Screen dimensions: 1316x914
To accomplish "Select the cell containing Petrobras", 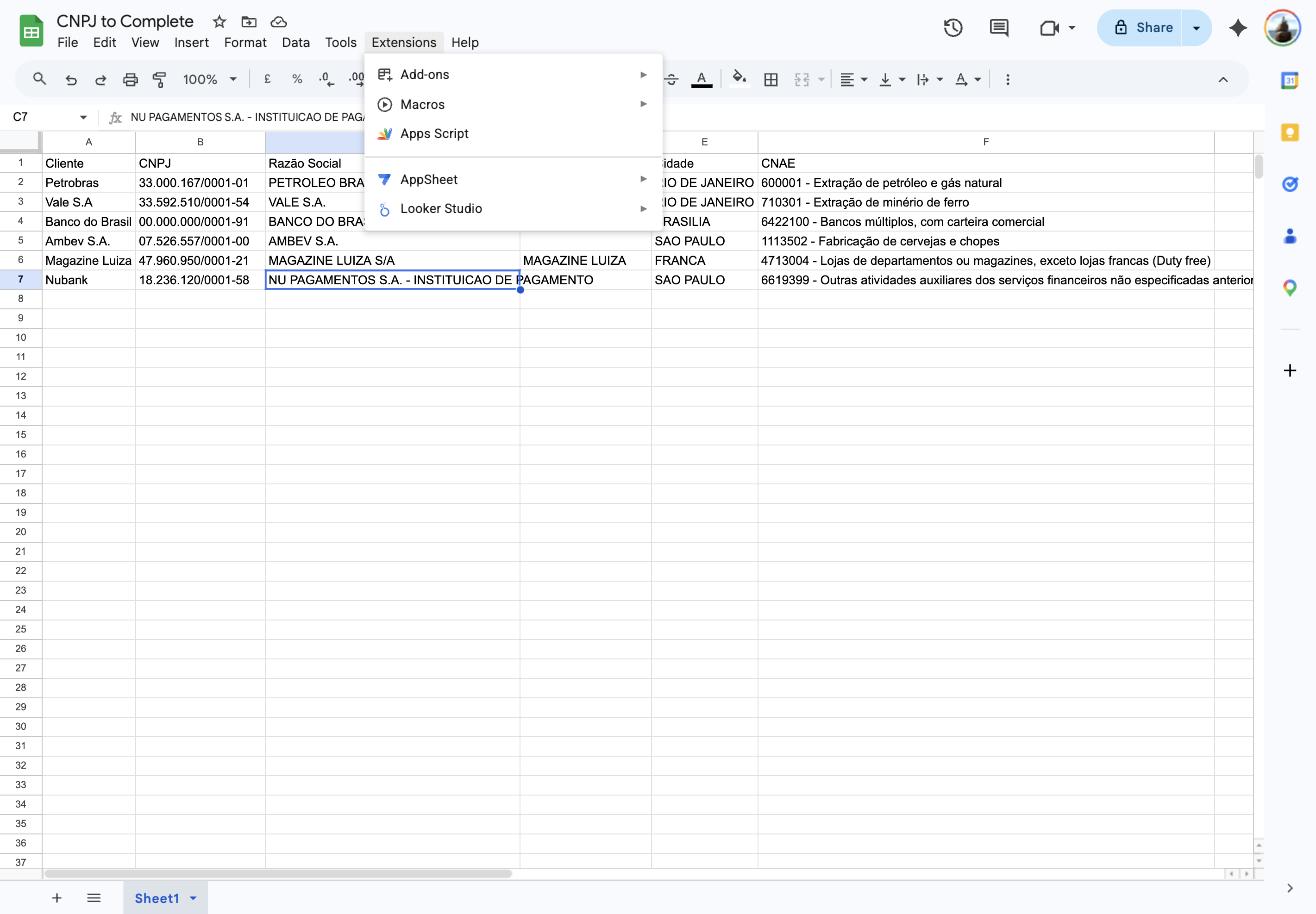I will 89,183.
